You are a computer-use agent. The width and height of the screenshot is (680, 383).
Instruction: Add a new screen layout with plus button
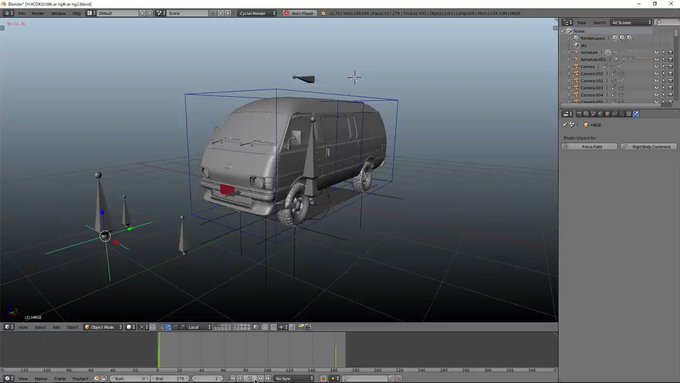point(142,13)
